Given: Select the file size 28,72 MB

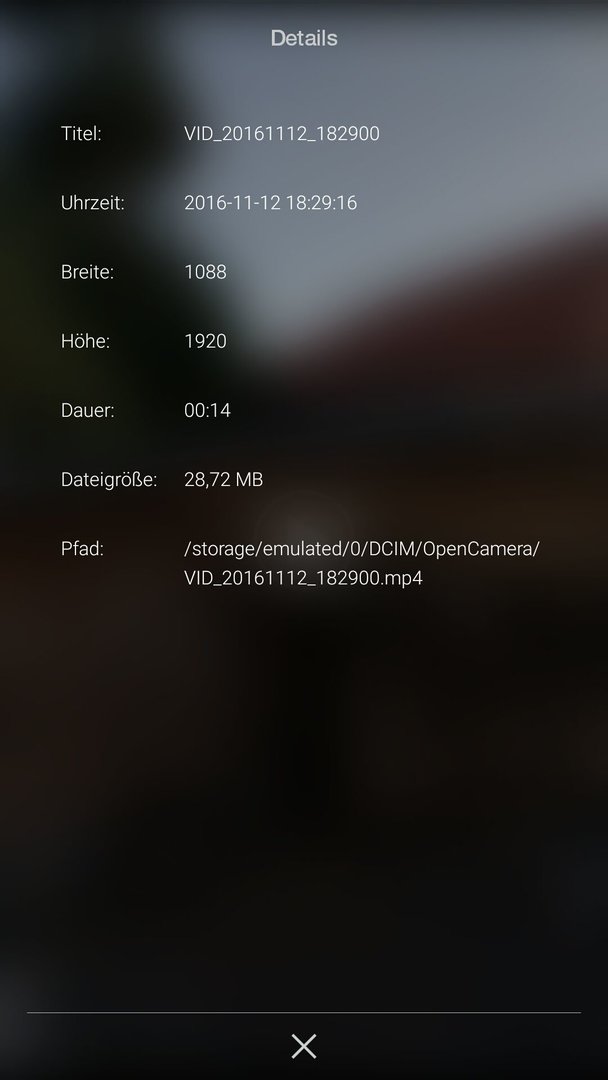Looking at the screenshot, I should point(224,480).
